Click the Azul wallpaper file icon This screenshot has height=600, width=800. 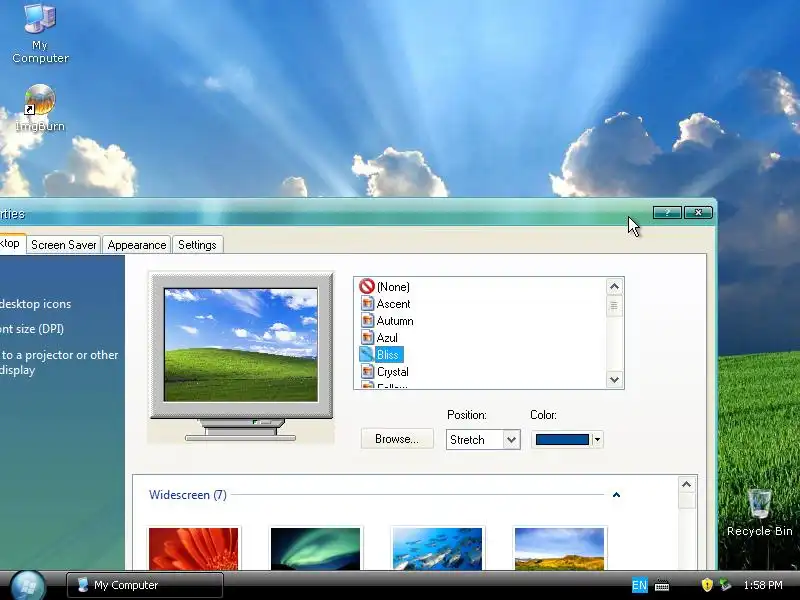367,337
